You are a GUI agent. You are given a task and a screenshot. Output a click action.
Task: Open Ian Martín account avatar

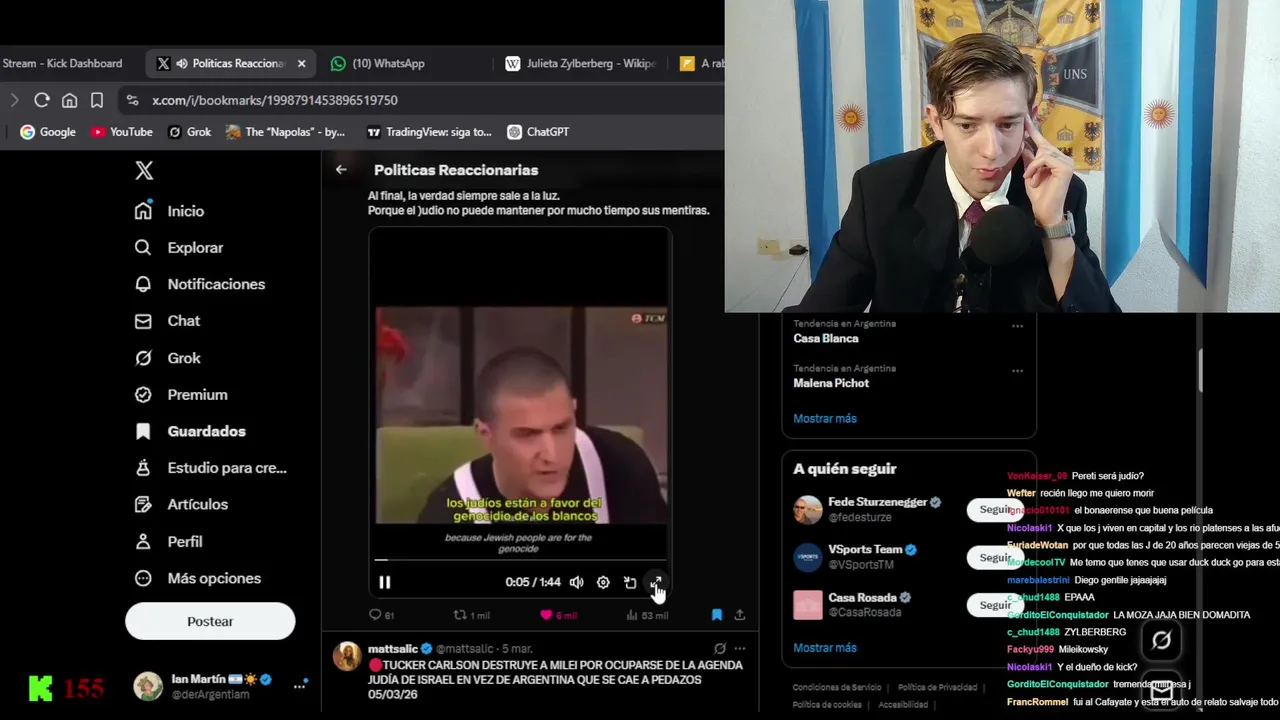pos(148,686)
